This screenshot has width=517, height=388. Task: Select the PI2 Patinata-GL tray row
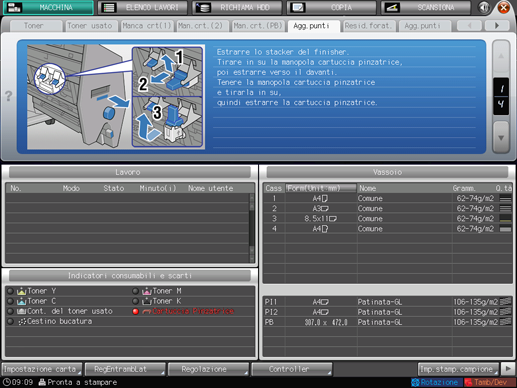388,312
